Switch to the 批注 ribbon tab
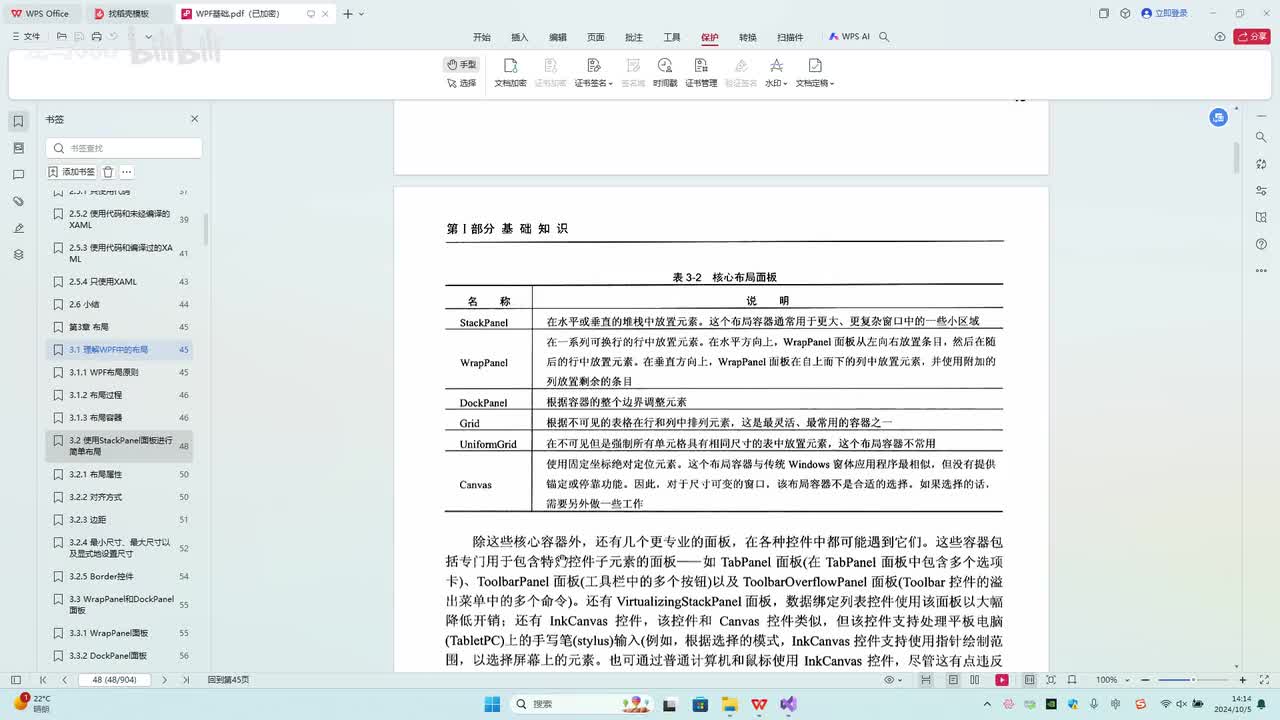1280x720 pixels. click(x=634, y=37)
